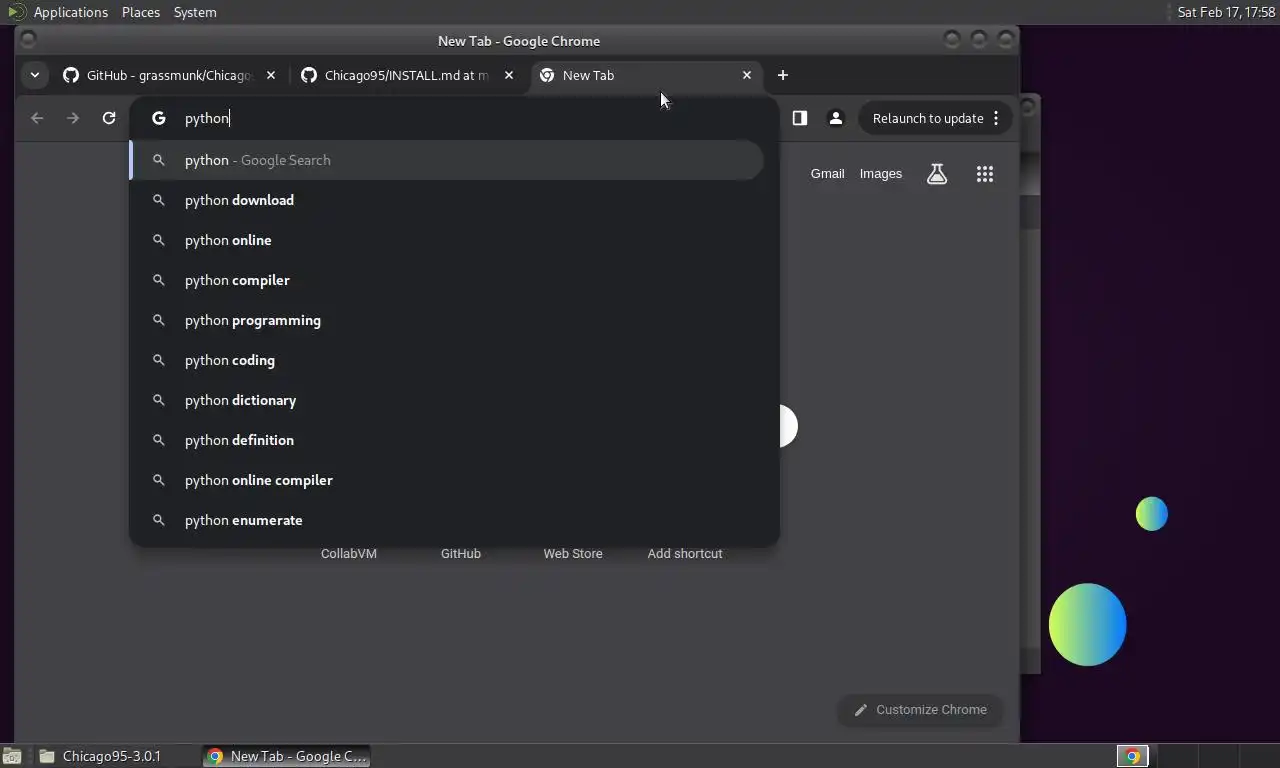
Task: Click Customize Chrome button
Action: point(920,710)
